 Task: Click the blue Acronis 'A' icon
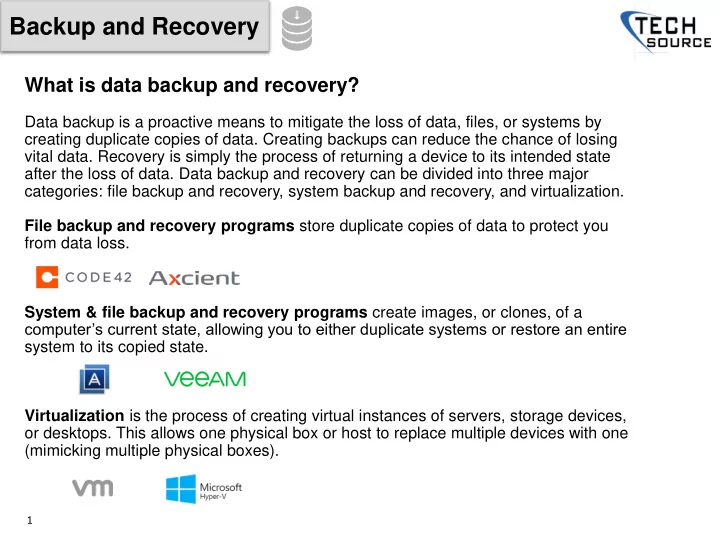94,379
